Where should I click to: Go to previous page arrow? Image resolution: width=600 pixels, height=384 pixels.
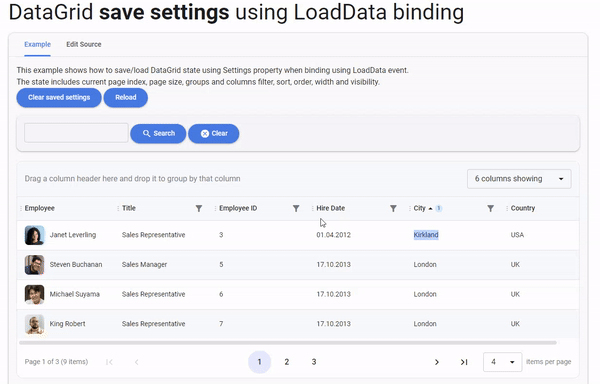(137, 362)
